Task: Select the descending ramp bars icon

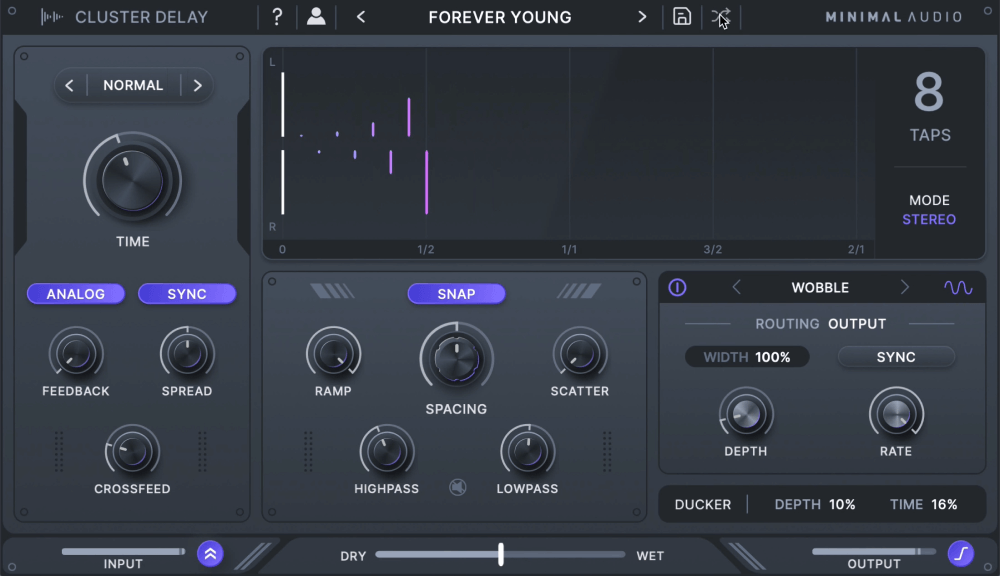Action: tap(332, 292)
